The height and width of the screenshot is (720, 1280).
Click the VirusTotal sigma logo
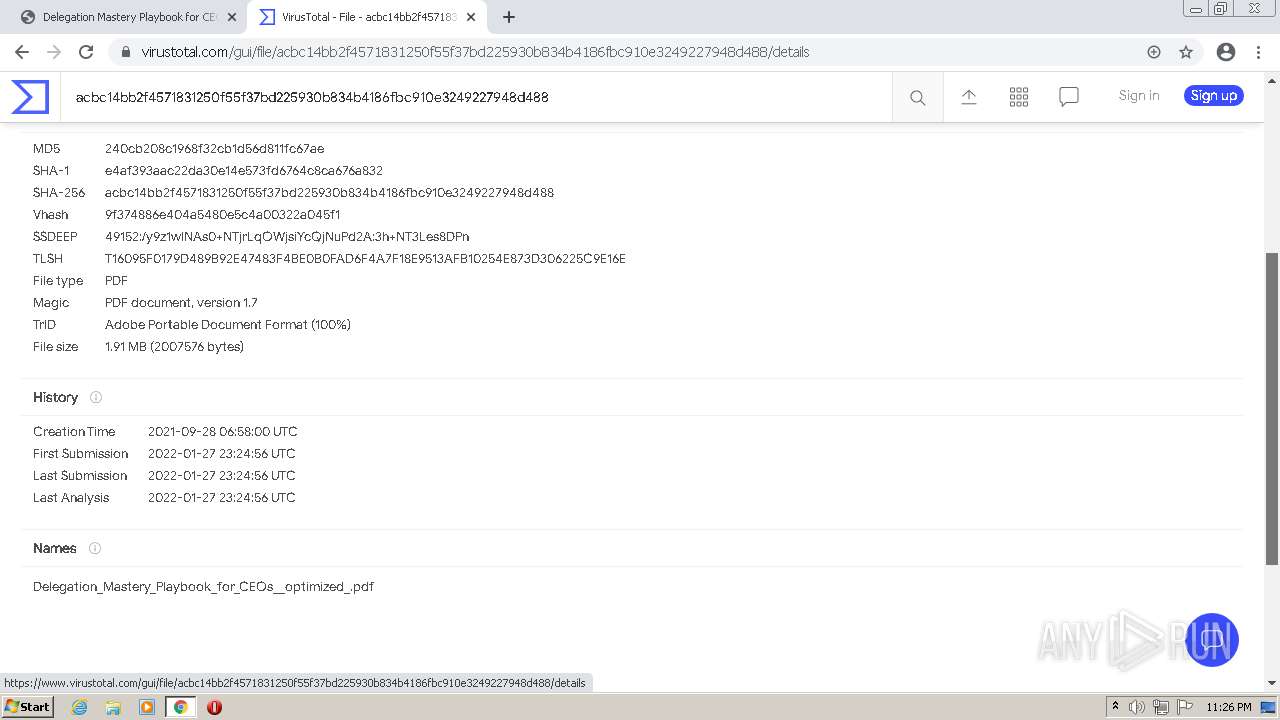pos(30,97)
